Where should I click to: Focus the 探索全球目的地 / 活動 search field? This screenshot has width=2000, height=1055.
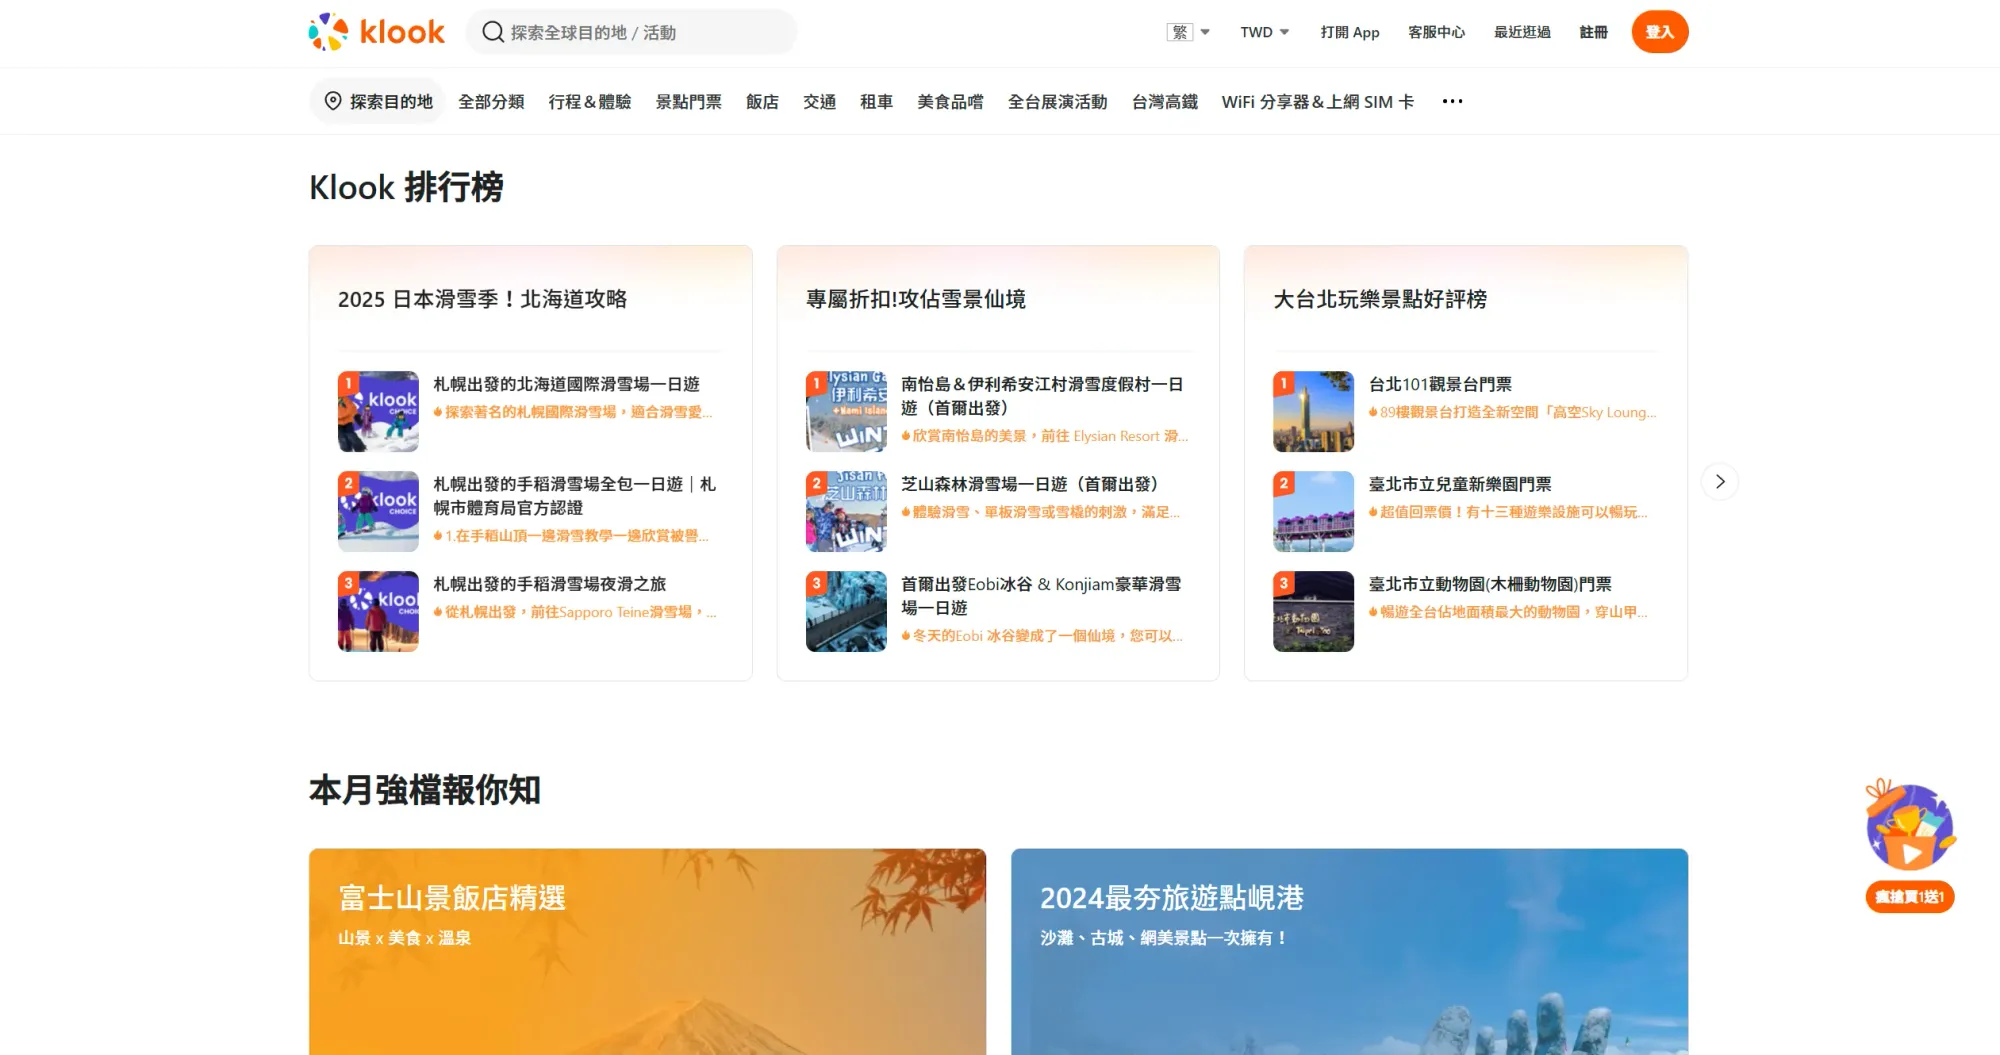coord(631,32)
